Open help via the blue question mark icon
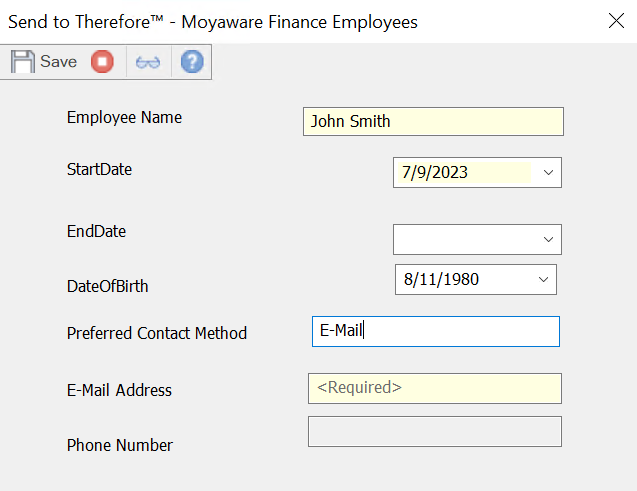The width and height of the screenshot is (637, 491). 192,62
